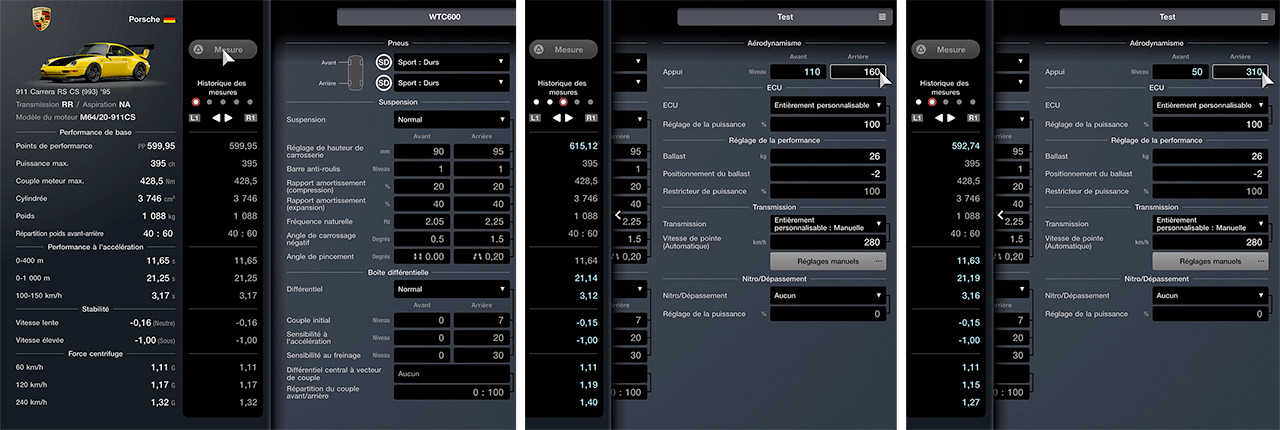Open the Avant tyres Sport : Durs dropdown

452,61
